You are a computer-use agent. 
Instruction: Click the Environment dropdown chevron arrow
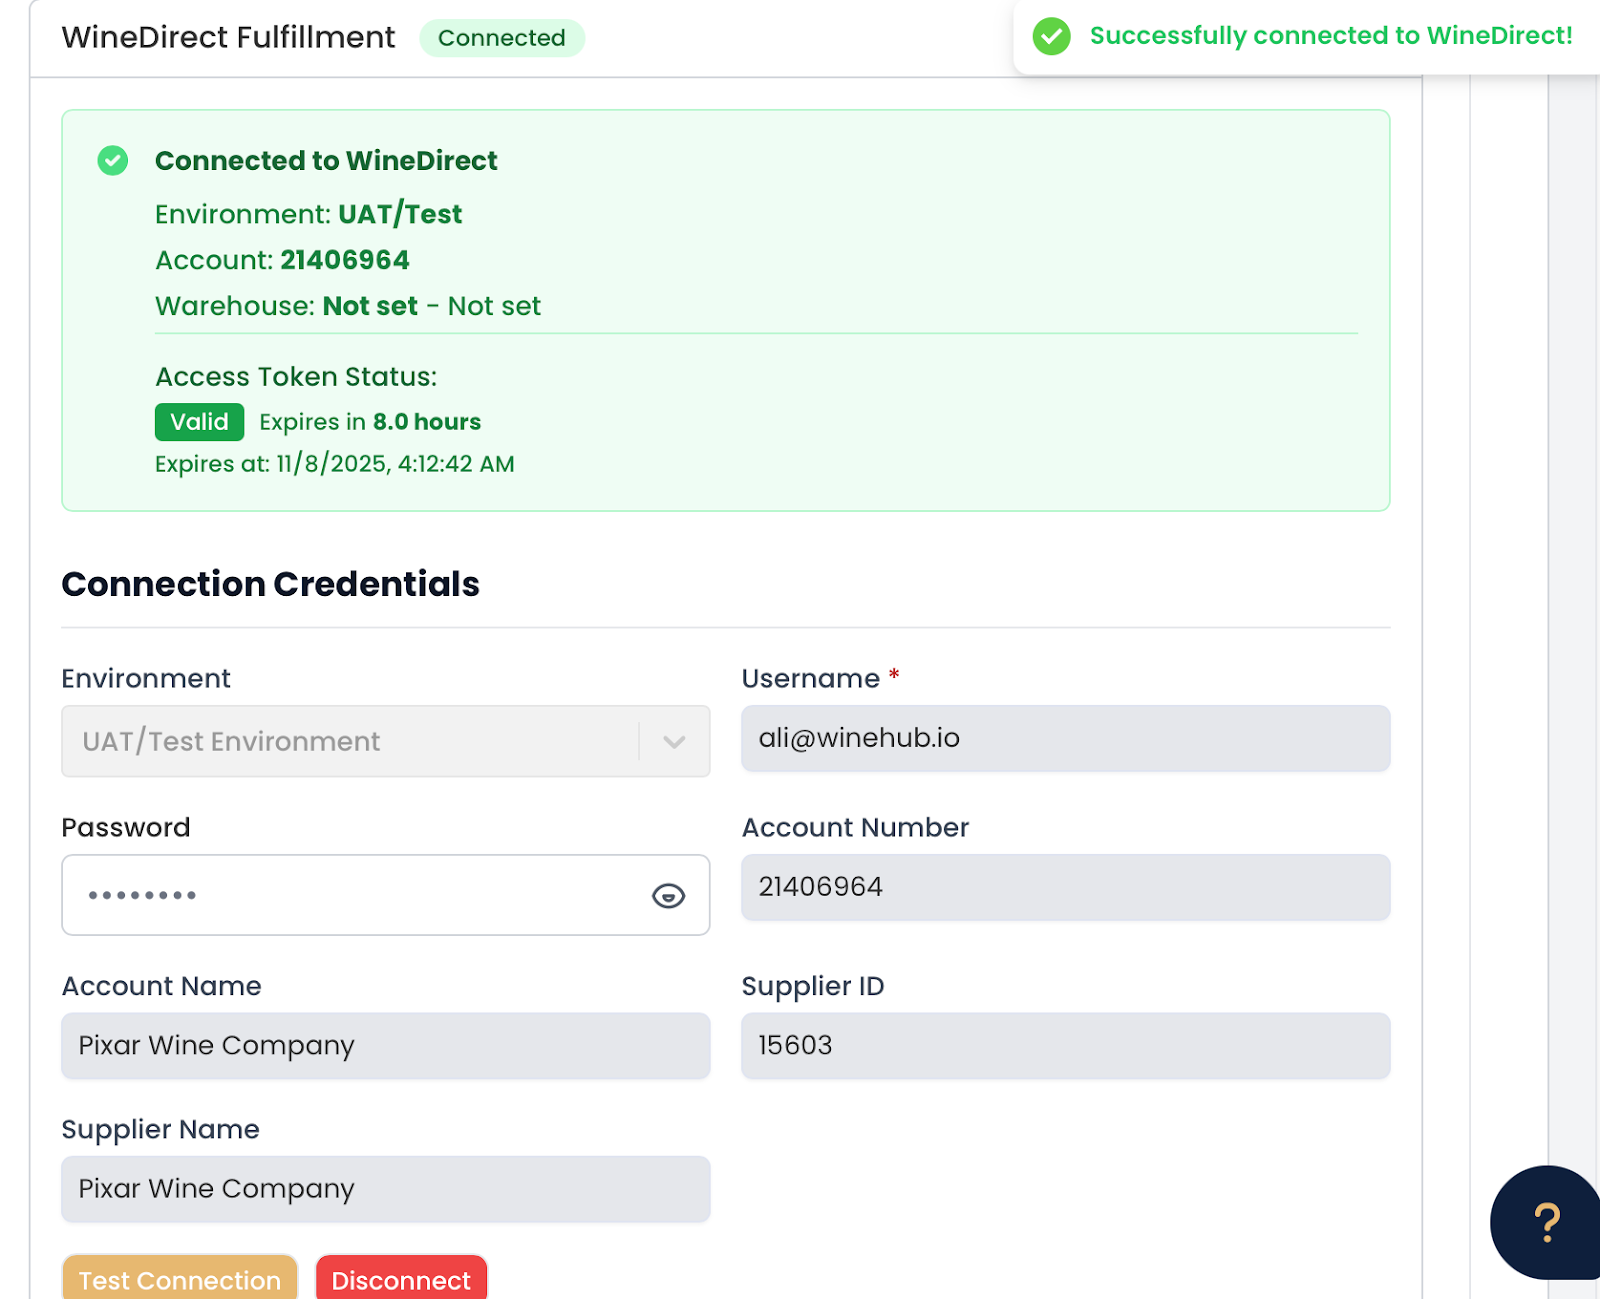674,742
